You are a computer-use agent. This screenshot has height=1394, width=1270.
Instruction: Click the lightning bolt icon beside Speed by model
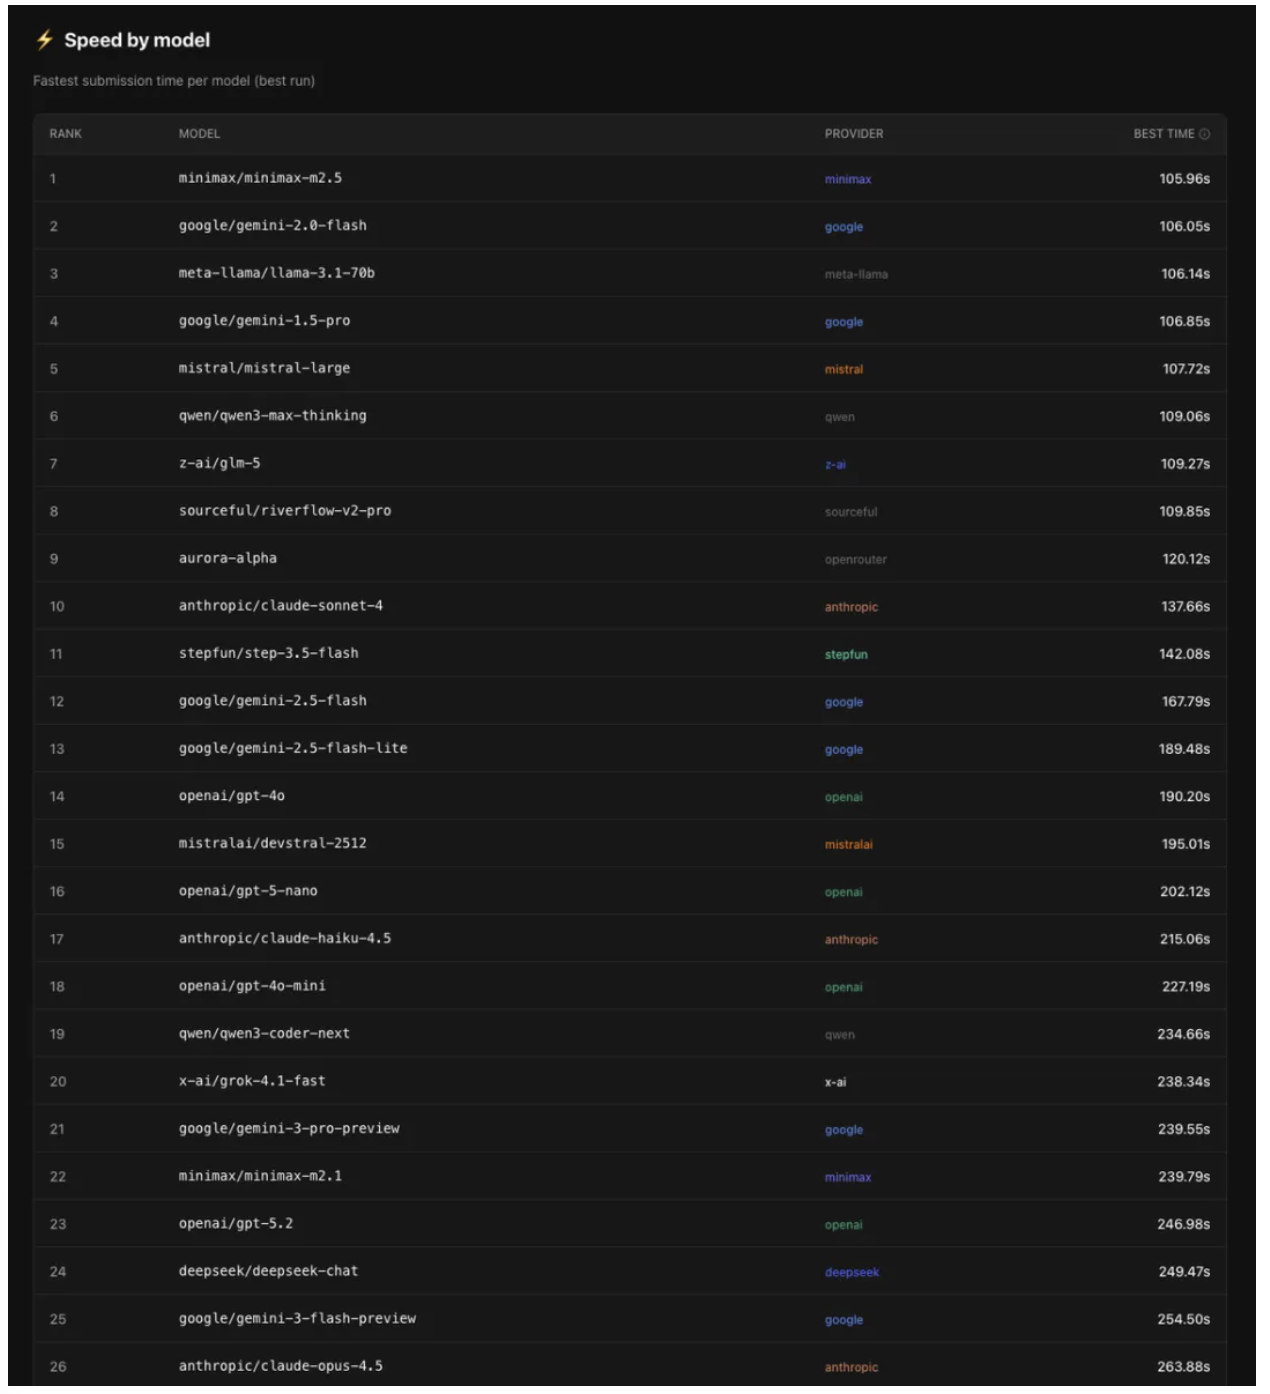pos(45,40)
